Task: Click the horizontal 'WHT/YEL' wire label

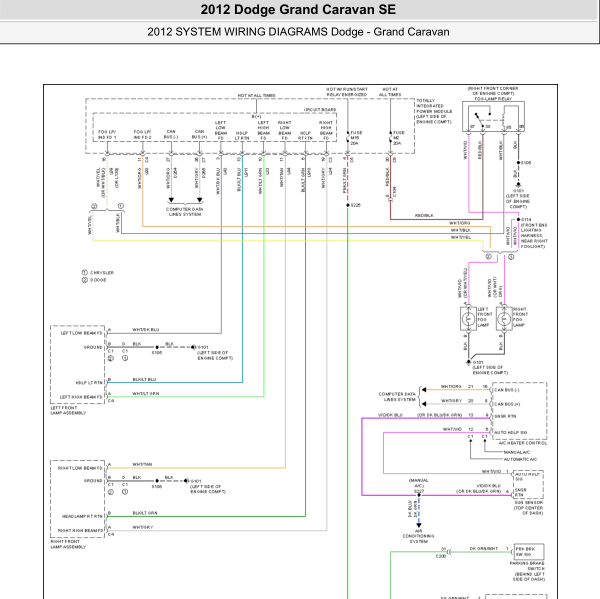Action: (461, 237)
